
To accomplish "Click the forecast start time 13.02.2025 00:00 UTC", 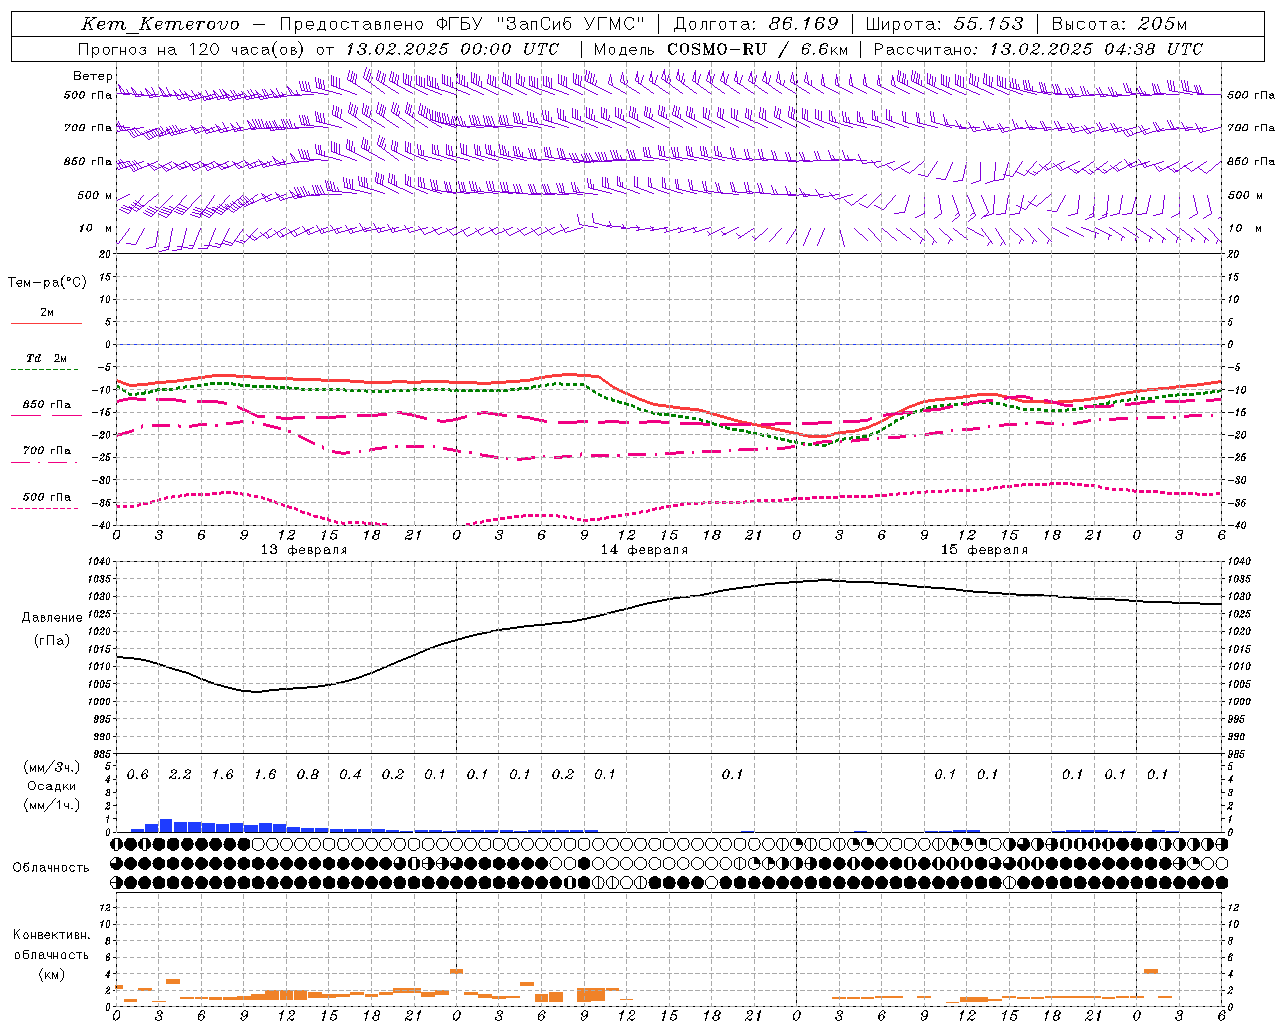I will [x=452, y=49].
